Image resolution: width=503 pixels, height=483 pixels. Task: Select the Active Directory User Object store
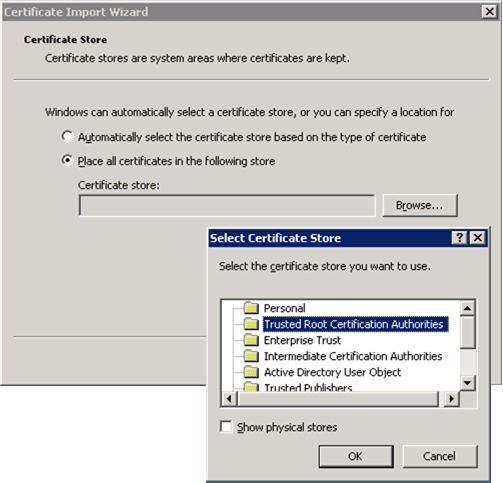(x=332, y=372)
